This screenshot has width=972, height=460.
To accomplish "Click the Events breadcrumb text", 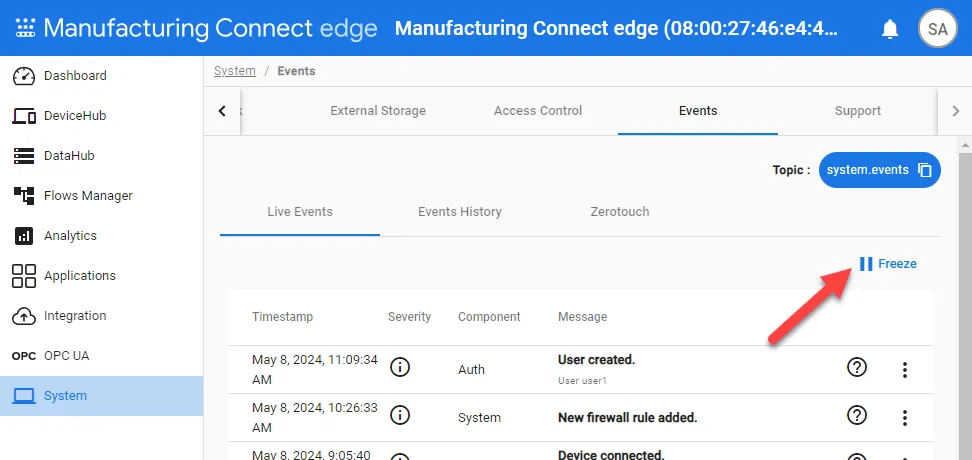I will [296, 71].
